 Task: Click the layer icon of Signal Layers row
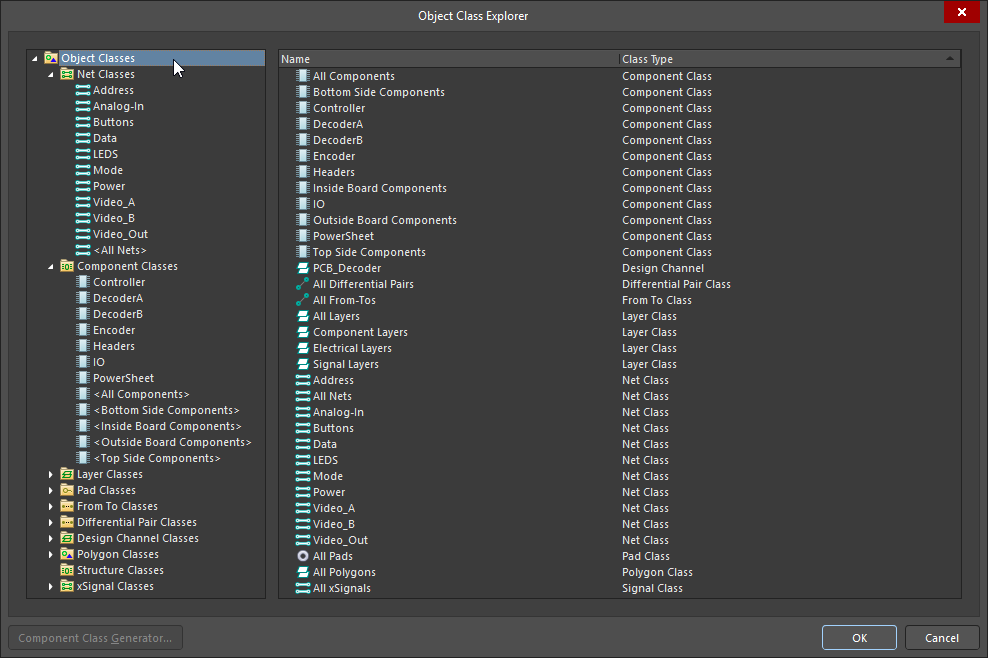point(302,364)
